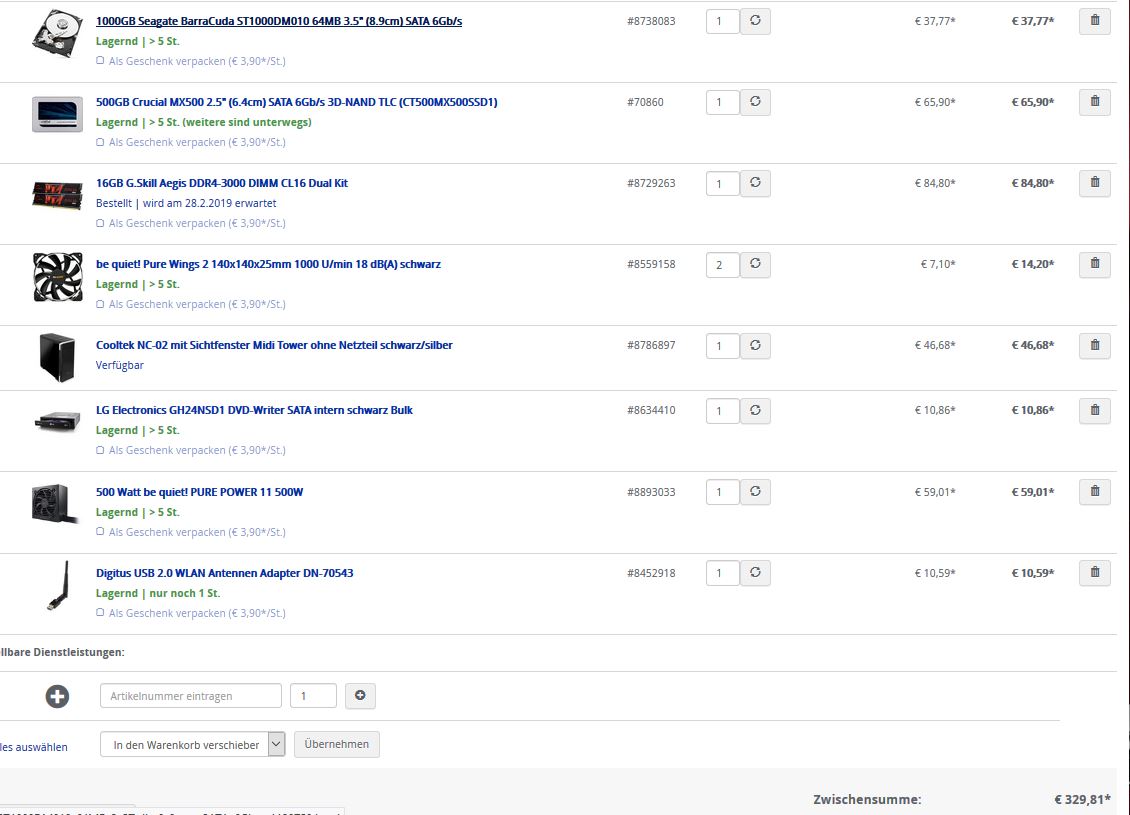The image size is (1130, 815).
Task: Delete the Seagate BarraCuda item with trash icon
Action: point(1095,21)
